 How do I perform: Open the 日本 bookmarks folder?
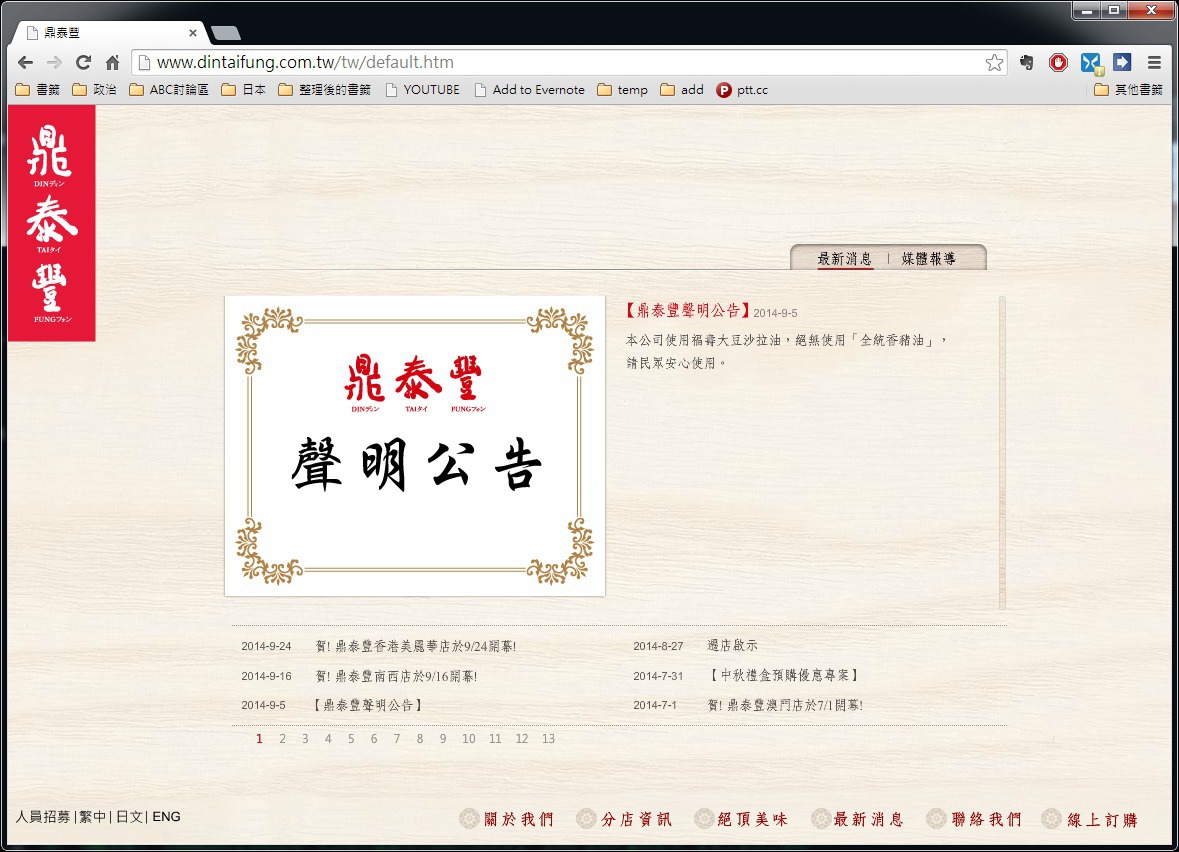pyautogui.click(x=244, y=89)
